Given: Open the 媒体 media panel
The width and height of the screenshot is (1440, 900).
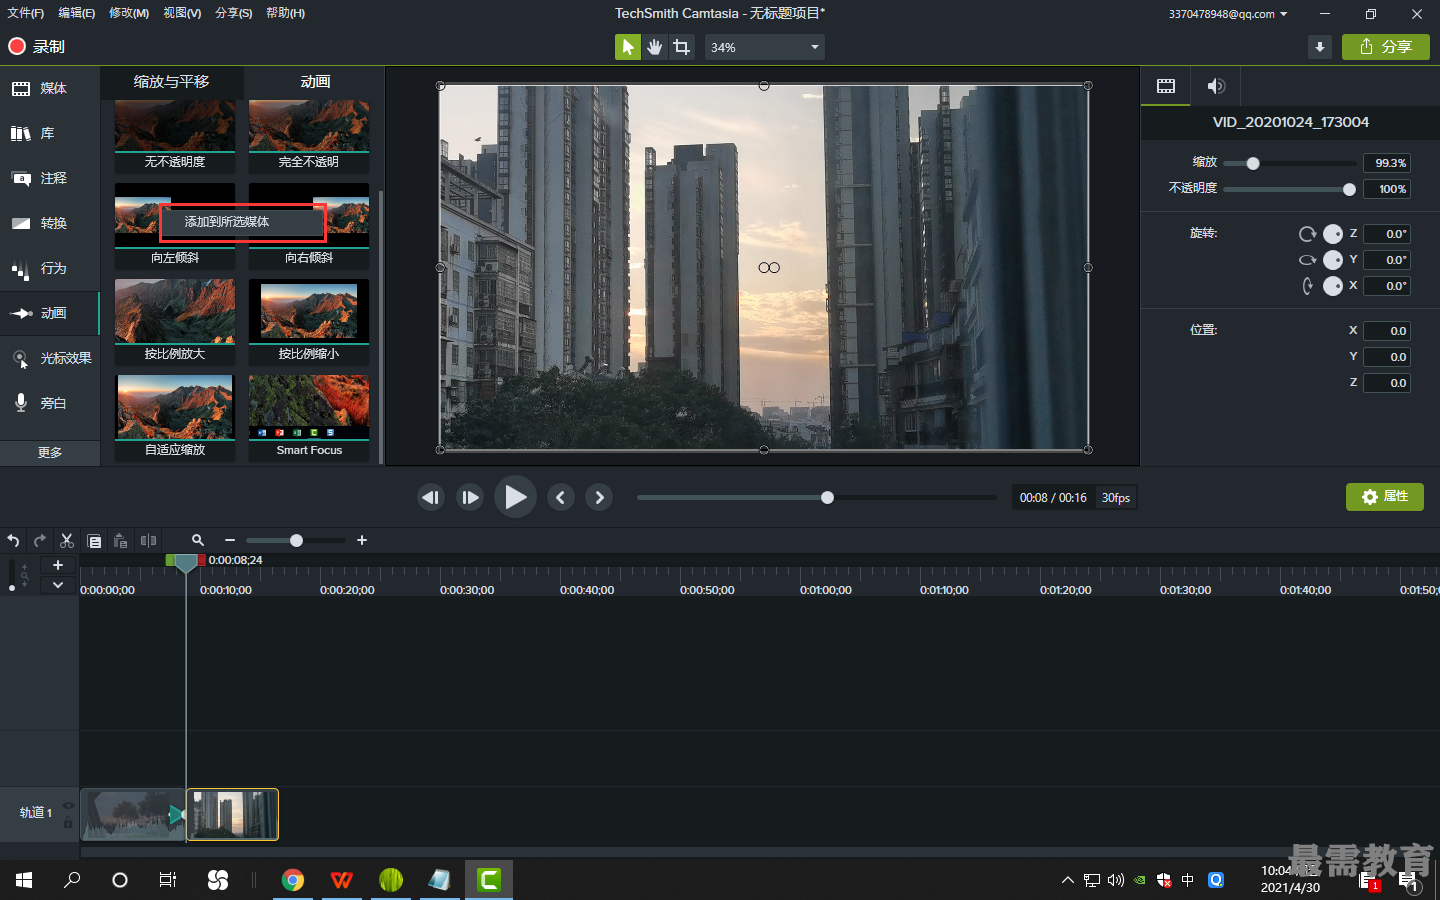Looking at the screenshot, I should tap(50, 88).
